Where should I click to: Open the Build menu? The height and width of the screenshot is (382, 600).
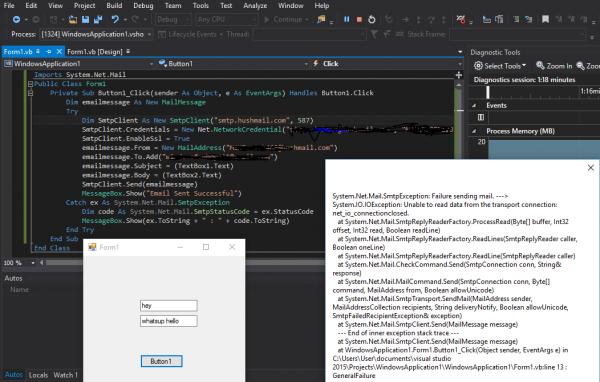coord(114,6)
